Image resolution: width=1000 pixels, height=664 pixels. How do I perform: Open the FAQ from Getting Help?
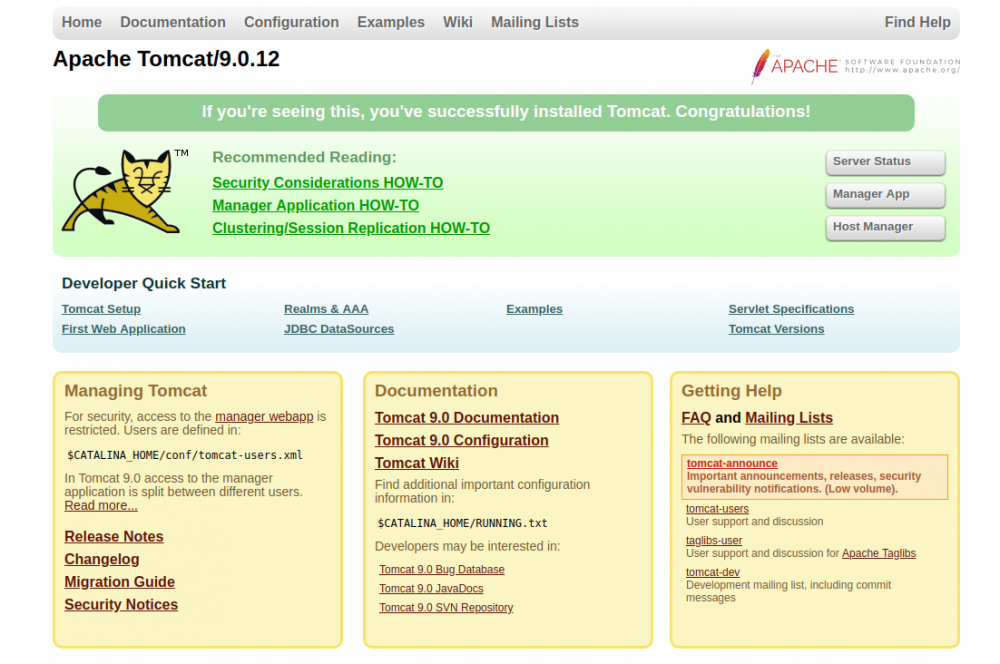point(695,417)
